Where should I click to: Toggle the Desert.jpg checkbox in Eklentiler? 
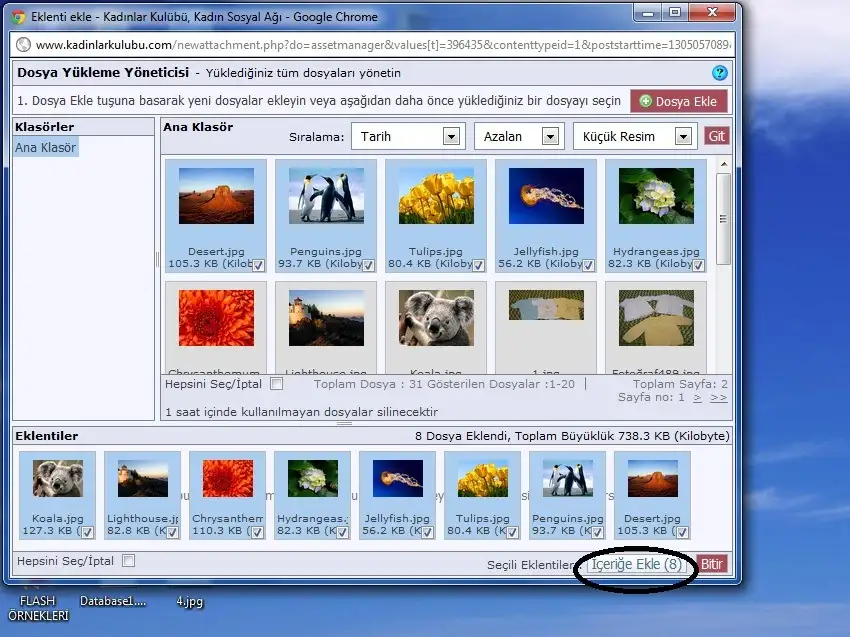click(x=682, y=532)
